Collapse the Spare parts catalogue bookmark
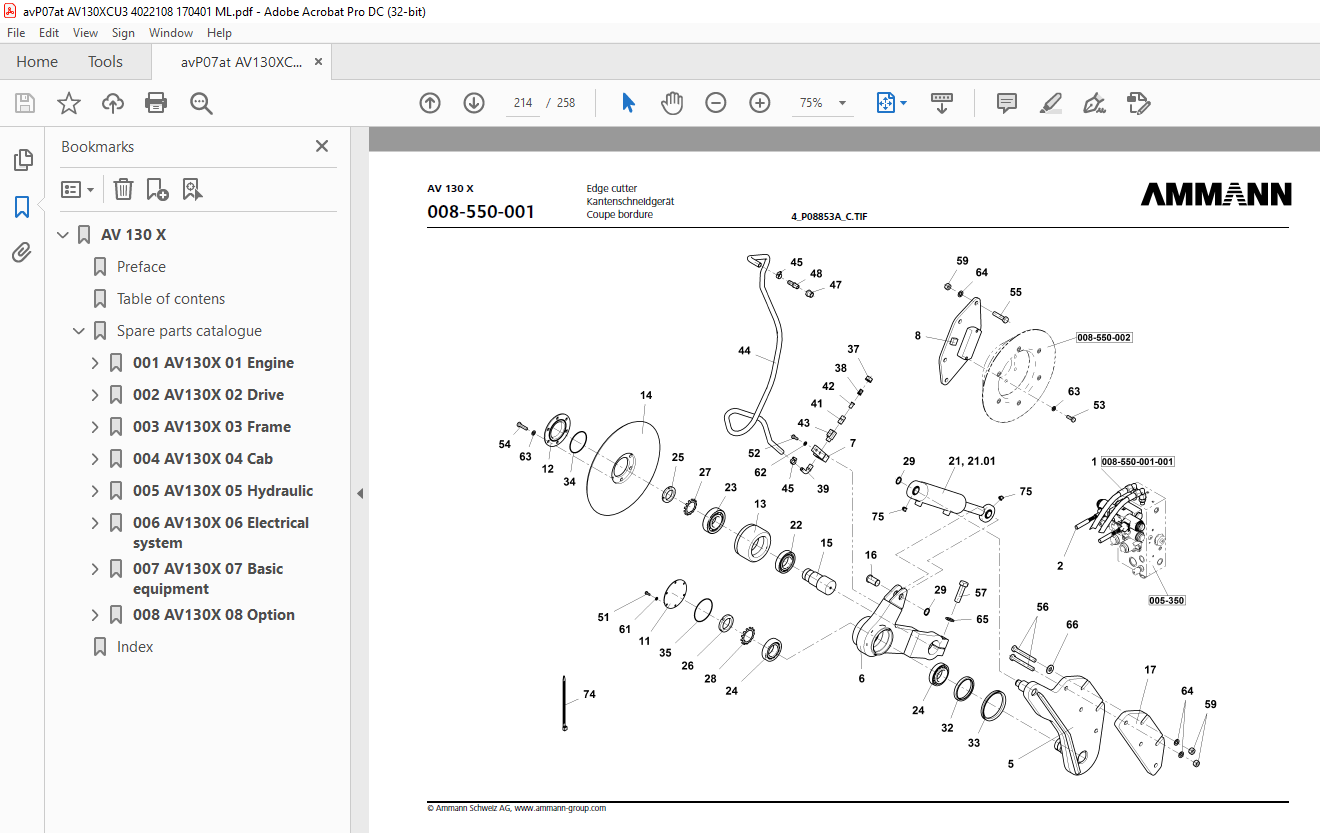 [x=79, y=331]
